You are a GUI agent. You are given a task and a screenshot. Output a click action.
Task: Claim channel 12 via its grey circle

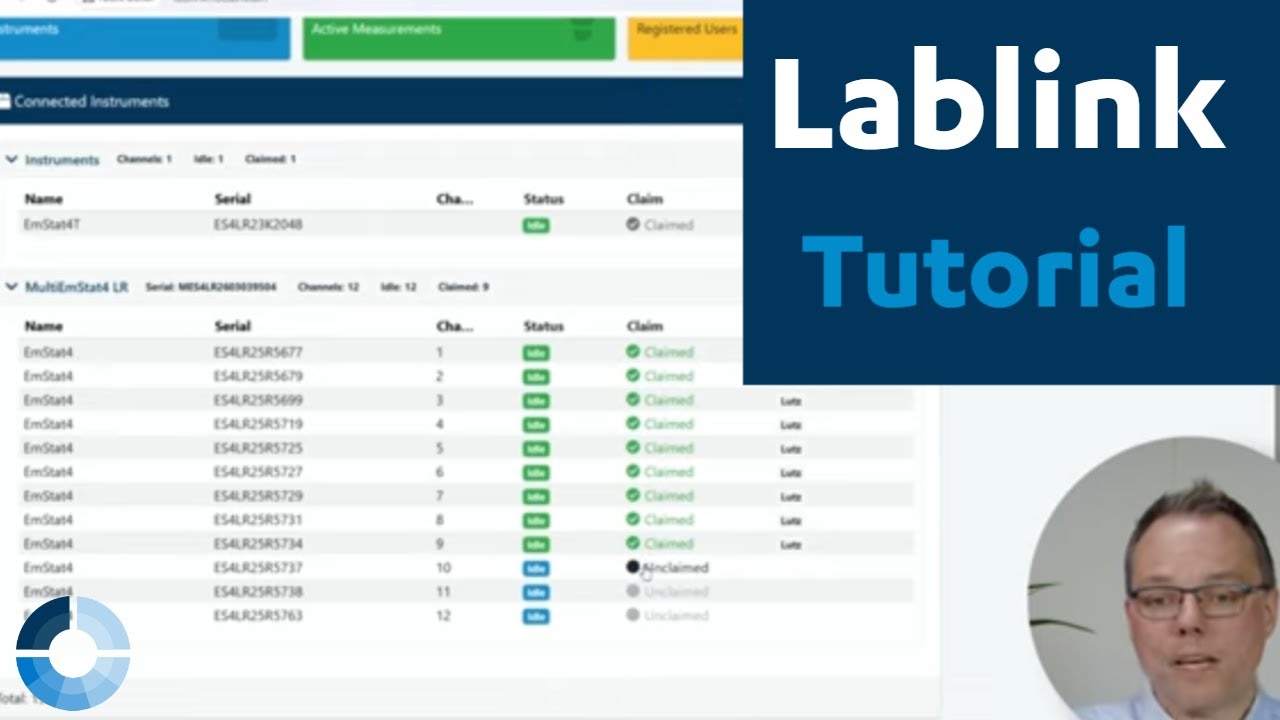[x=633, y=615]
